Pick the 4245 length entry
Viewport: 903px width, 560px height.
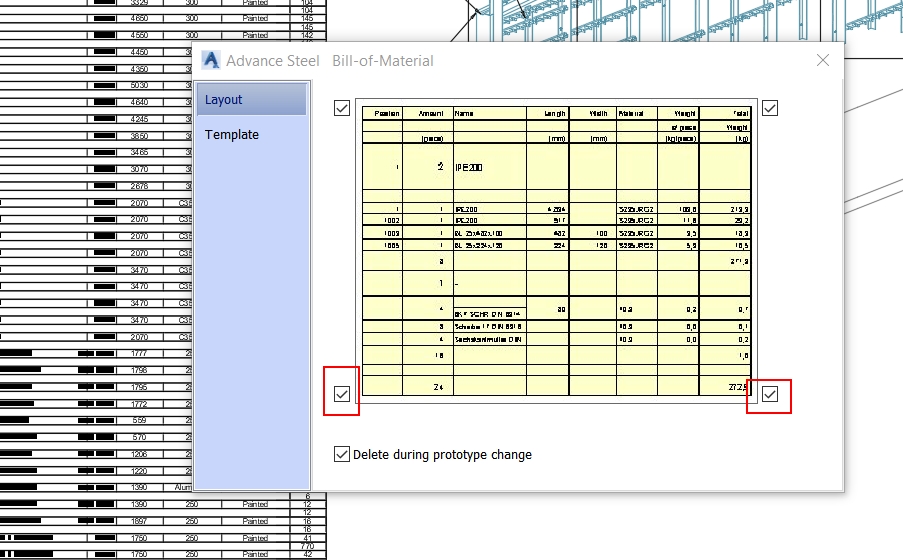pos(139,119)
